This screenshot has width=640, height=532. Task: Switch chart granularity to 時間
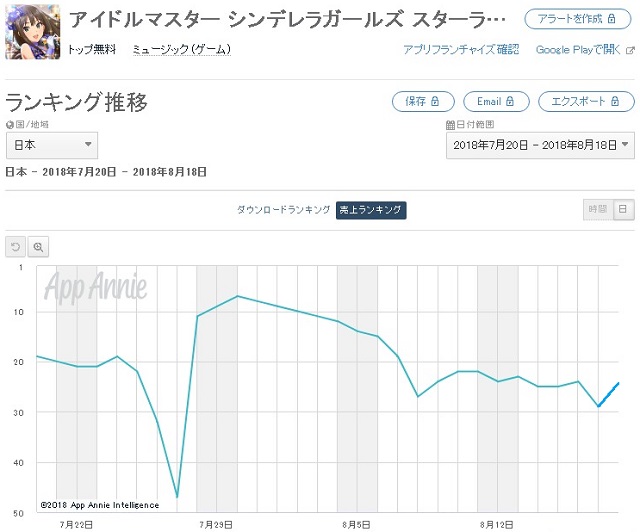[x=598, y=209]
